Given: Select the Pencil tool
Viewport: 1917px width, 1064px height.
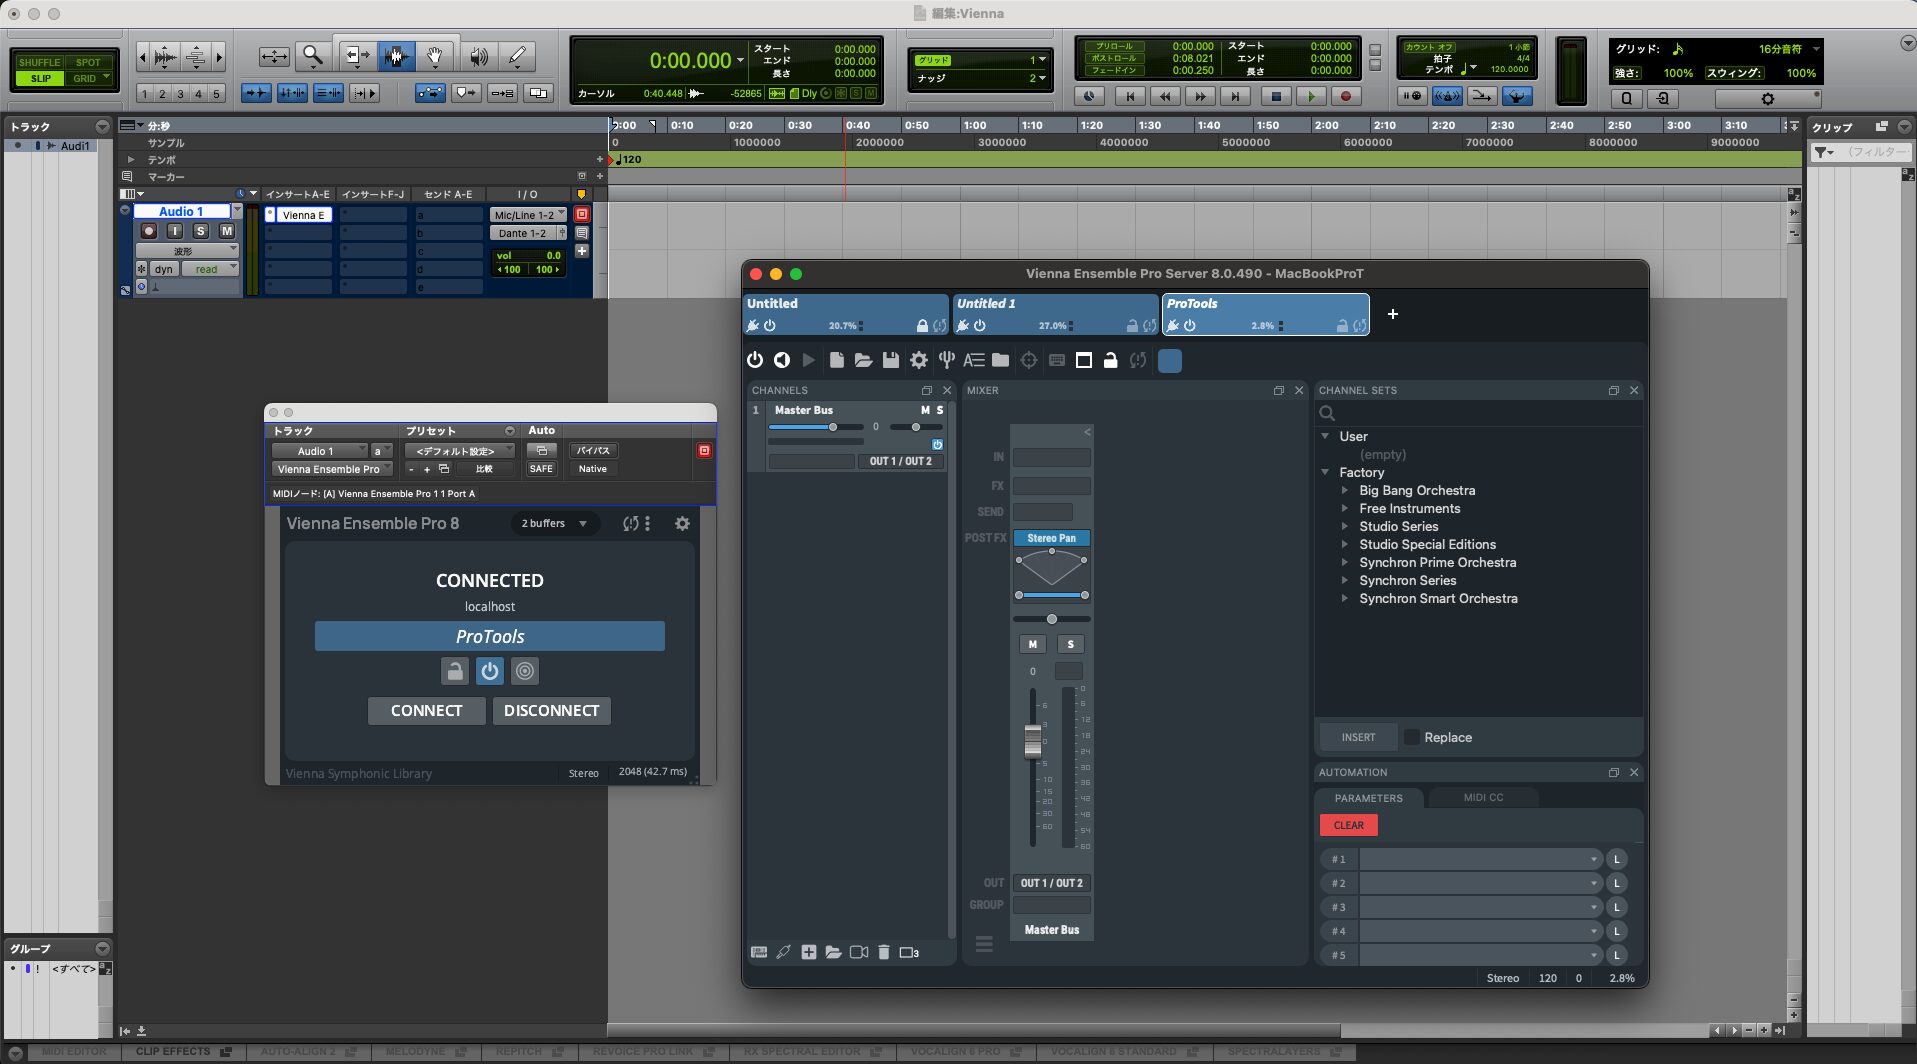Looking at the screenshot, I should 517,57.
